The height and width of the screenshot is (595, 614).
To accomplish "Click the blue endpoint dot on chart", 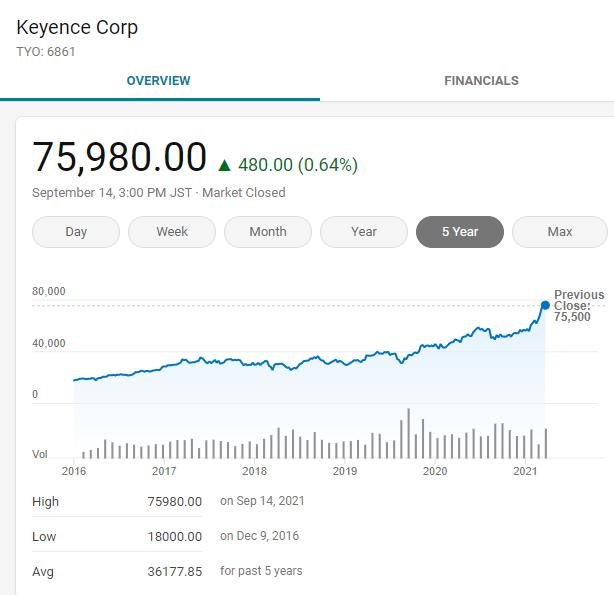I will click(x=545, y=305).
